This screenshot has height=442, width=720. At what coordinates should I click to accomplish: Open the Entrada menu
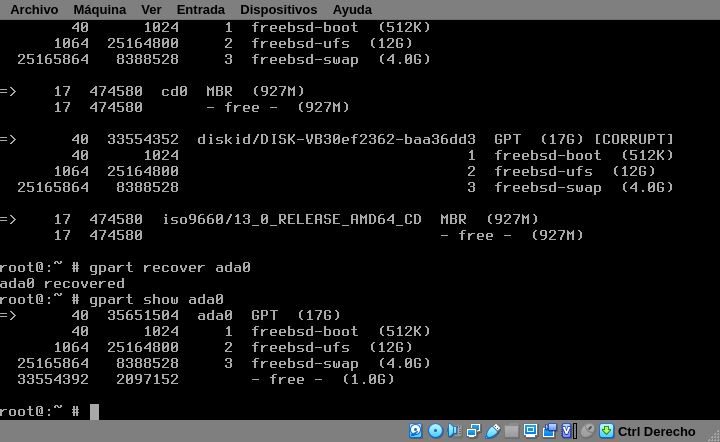[201, 10]
